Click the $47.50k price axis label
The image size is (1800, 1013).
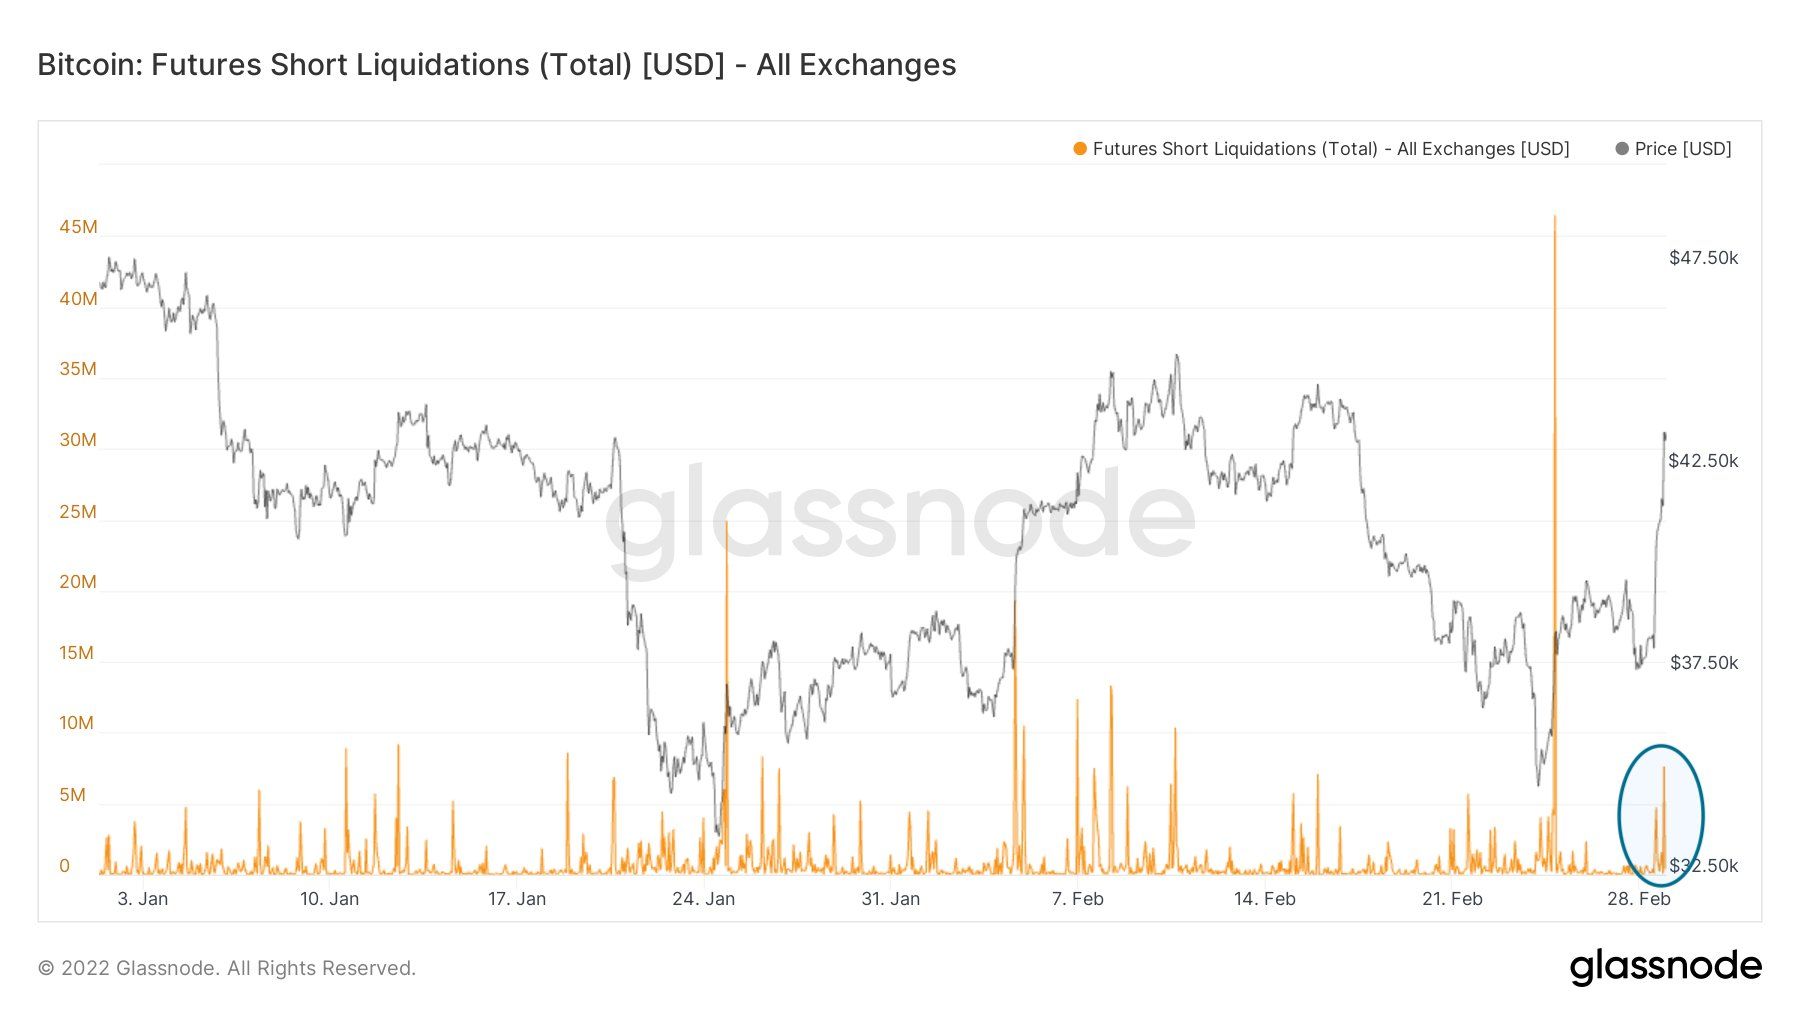coord(1703,258)
